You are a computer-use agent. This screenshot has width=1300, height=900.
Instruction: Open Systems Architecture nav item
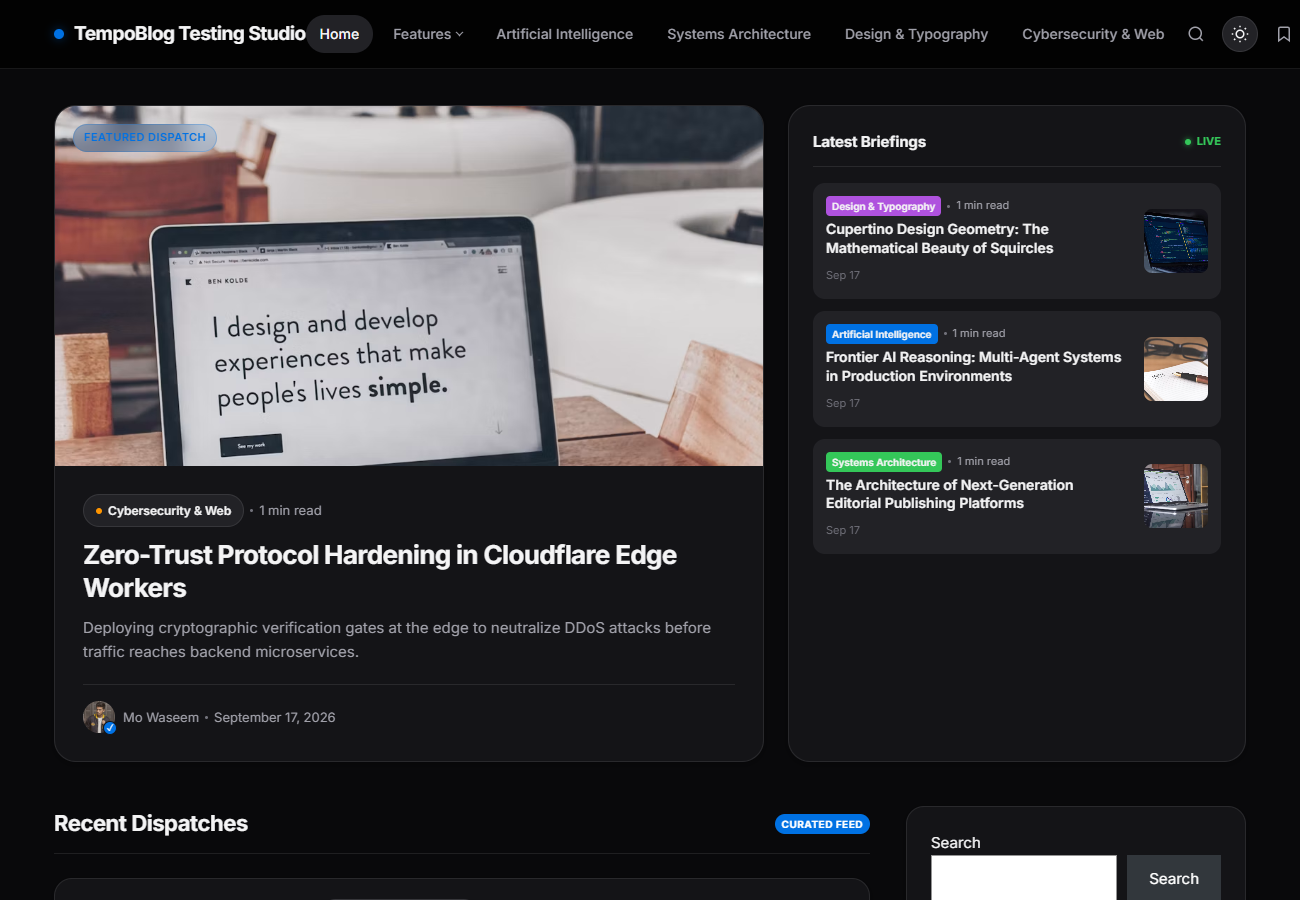pyautogui.click(x=739, y=34)
